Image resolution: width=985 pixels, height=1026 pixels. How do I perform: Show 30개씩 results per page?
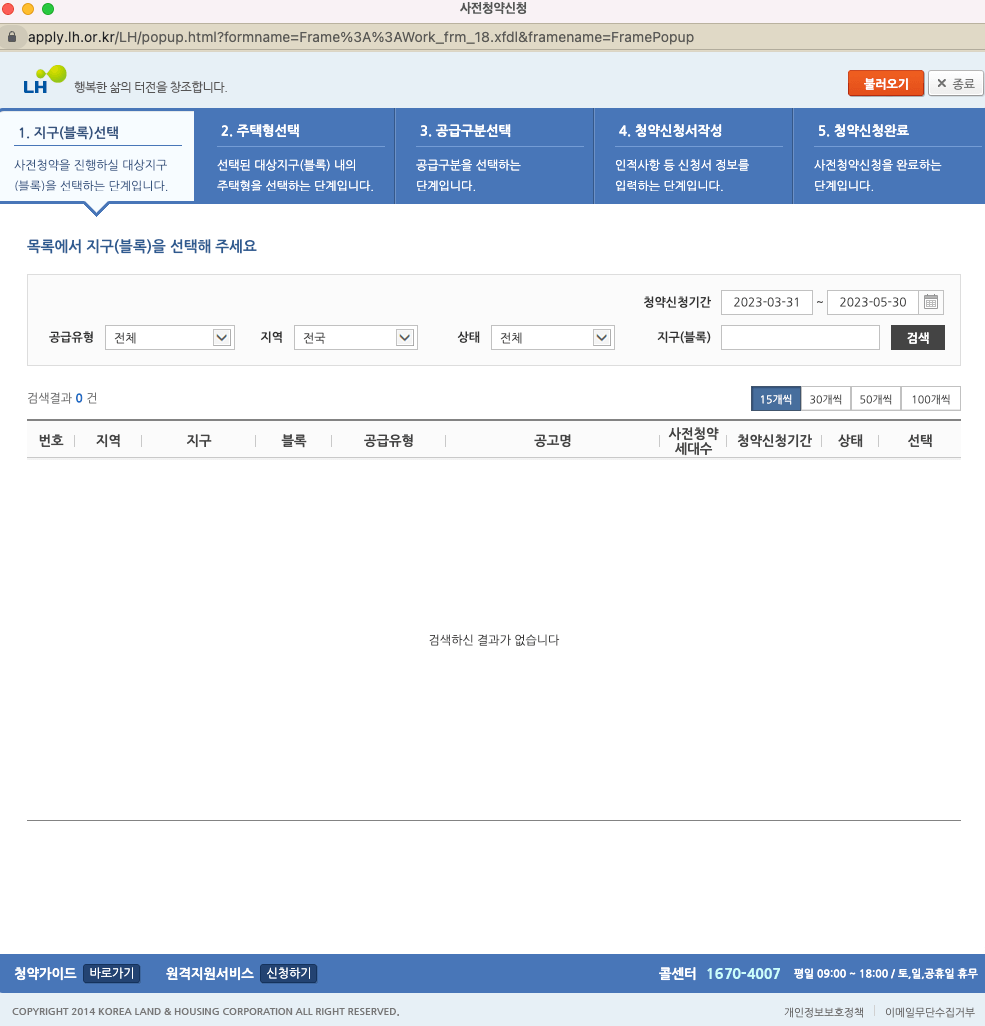tap(825, 399)
